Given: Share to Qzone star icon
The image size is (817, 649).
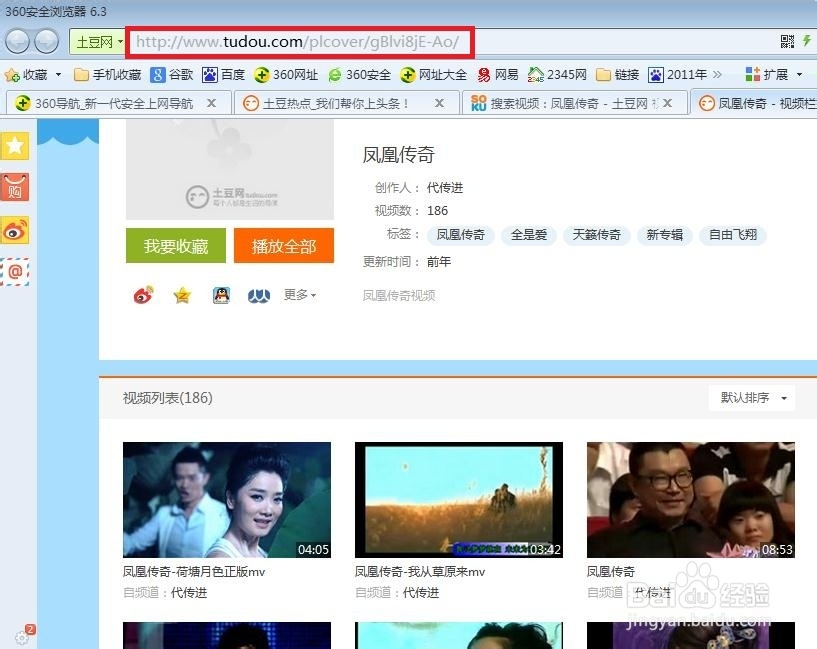Looking at the screenshot, I should point(182,295).
